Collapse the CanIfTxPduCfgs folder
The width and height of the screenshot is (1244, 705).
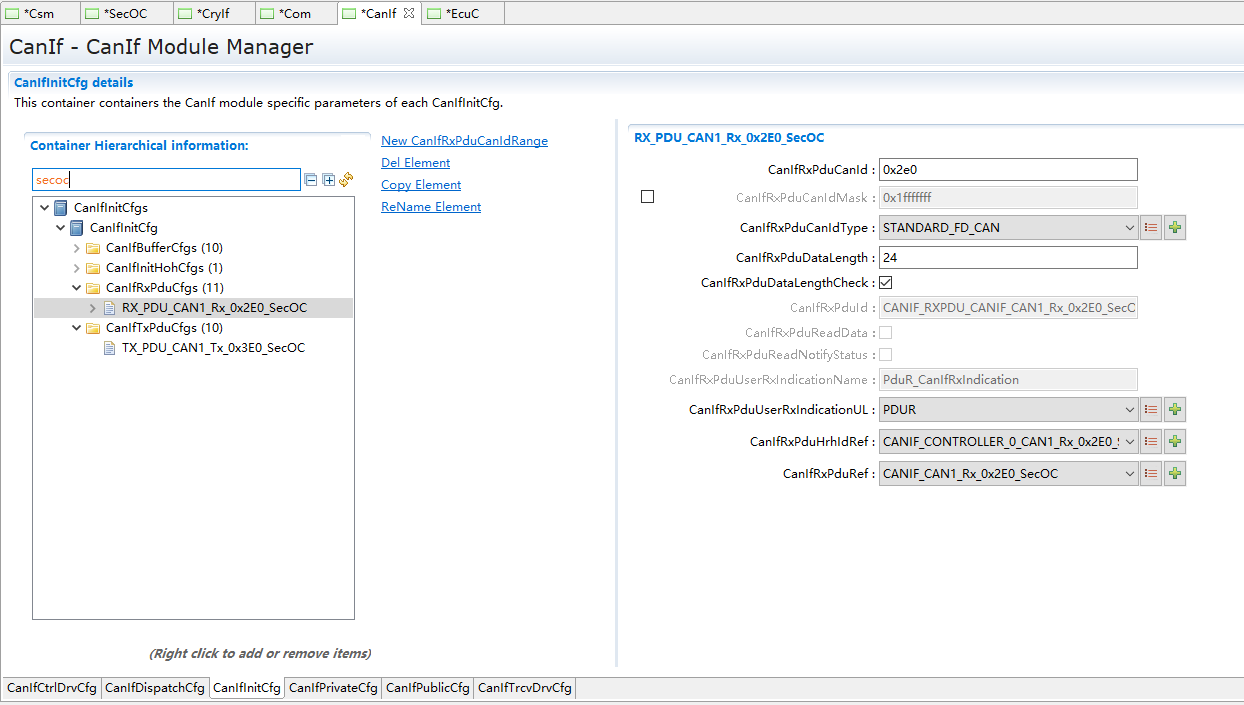77,328
